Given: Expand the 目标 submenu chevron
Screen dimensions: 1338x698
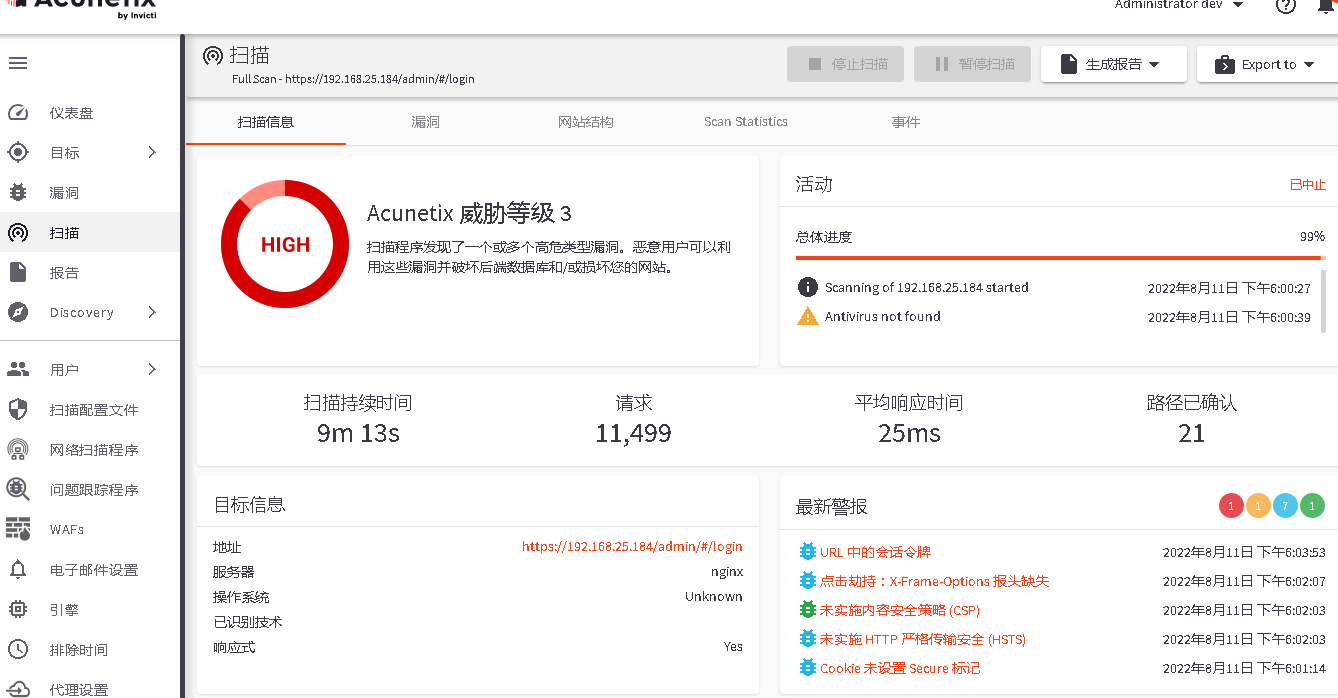Looking at the screenshot, I should (x=152, y=152).
